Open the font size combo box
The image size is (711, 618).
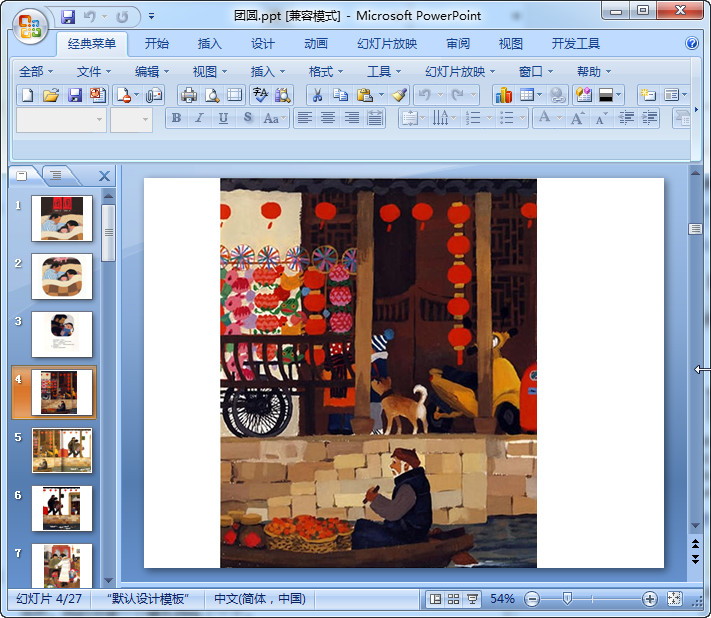131,120
